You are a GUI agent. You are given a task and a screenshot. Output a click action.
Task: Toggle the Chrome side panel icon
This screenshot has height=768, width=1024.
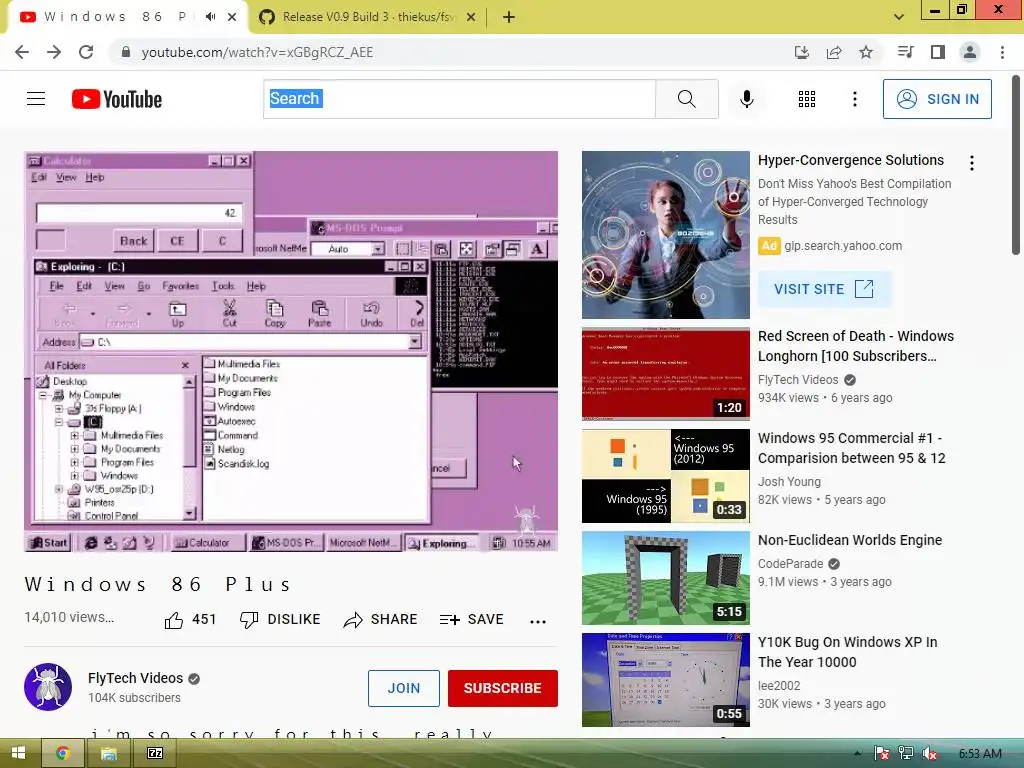click(x=938, y=52)
